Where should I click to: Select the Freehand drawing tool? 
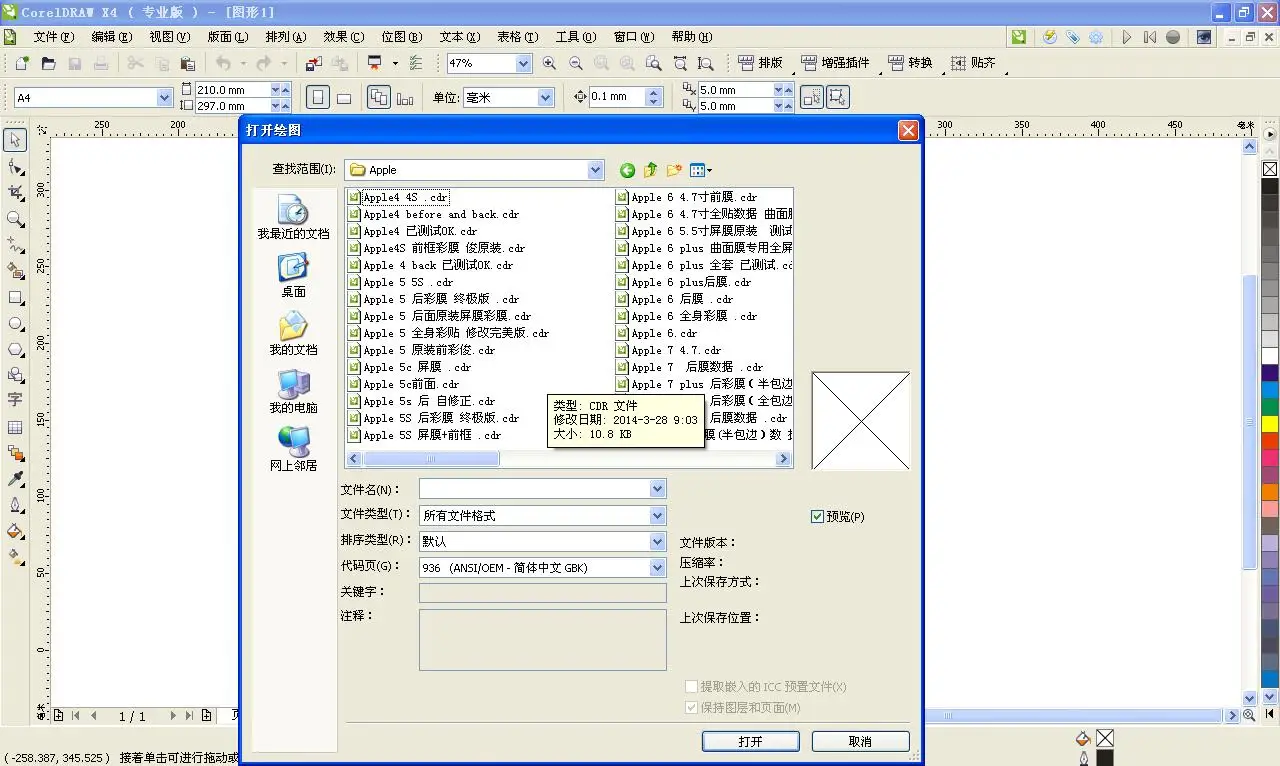point(15,245)
